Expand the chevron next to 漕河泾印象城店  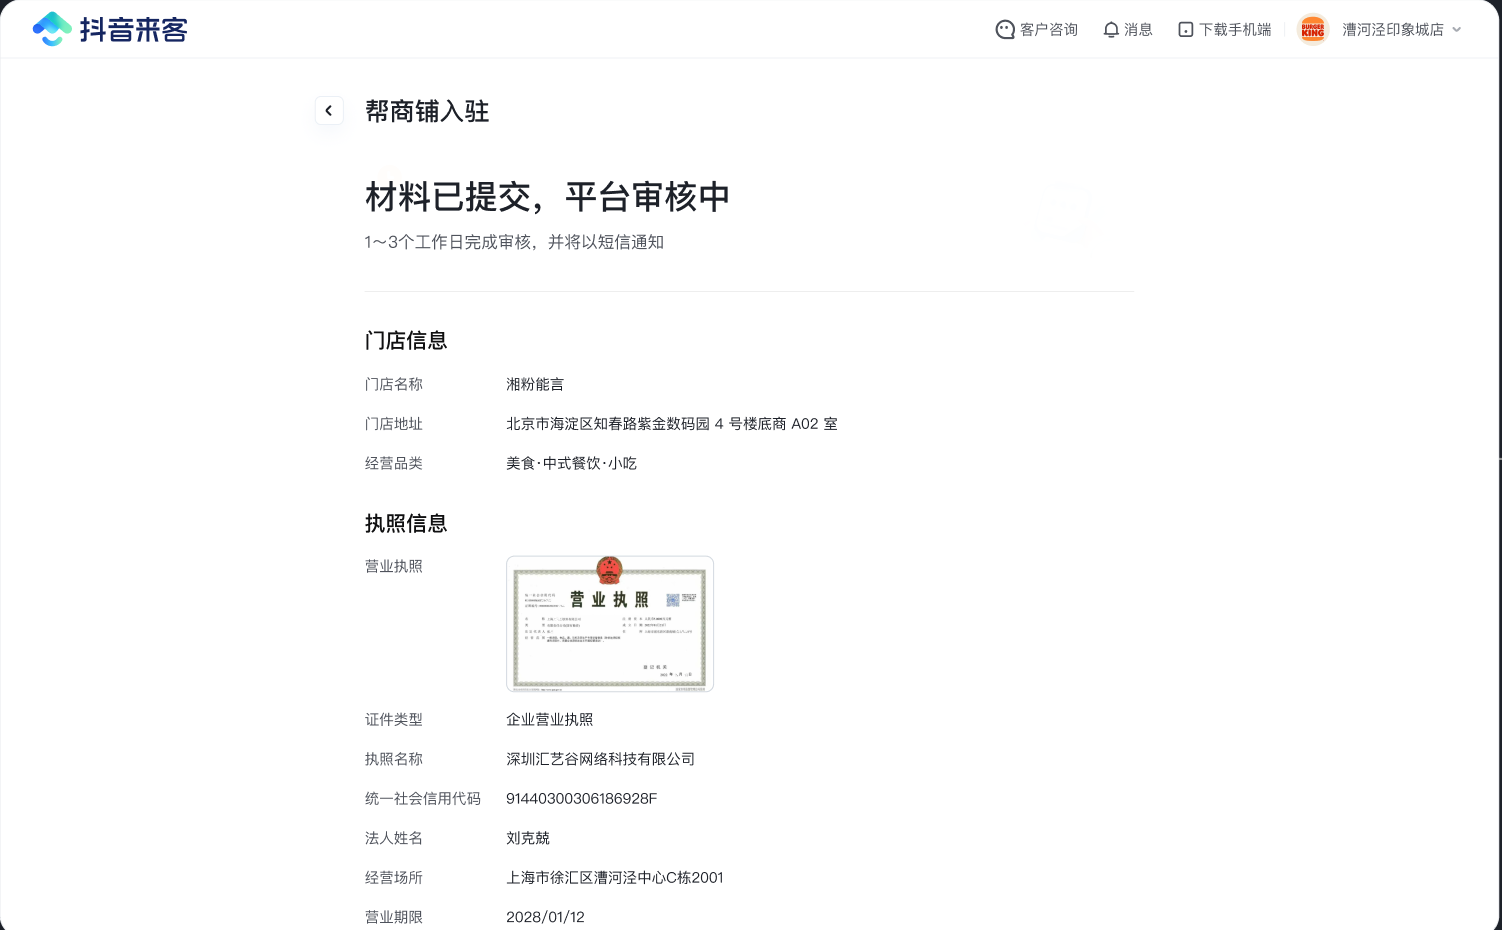coord(1457,30)
